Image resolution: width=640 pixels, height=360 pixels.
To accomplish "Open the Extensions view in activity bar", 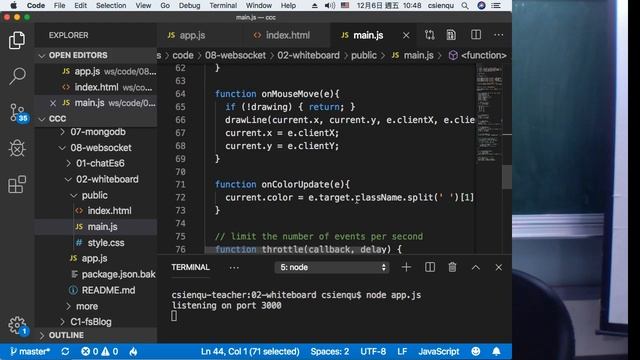I will (17, 184).
